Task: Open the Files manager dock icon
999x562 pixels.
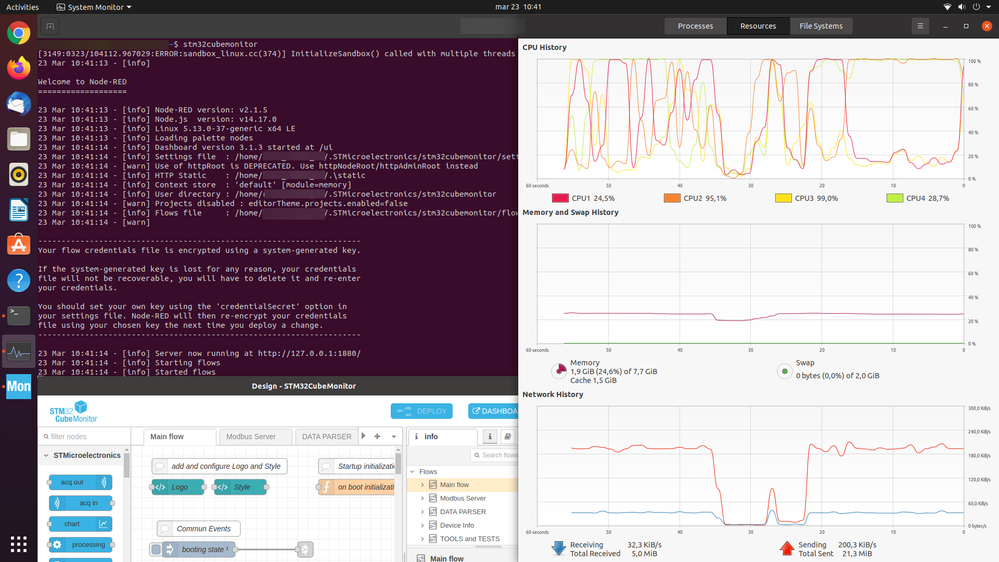Action: click(x=18, y=139)
